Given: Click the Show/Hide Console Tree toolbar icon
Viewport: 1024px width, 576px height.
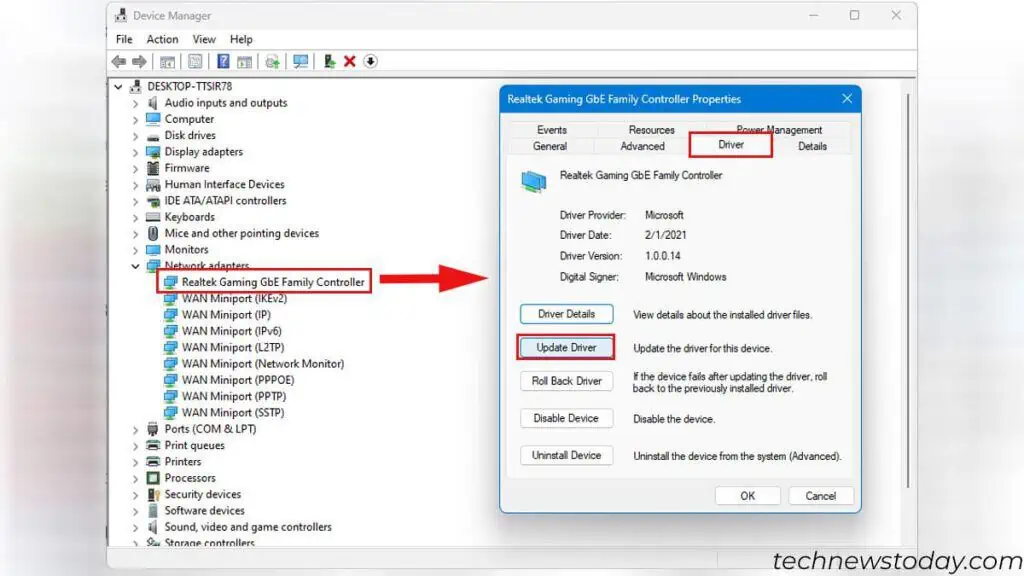Looking at the screenshot, I should point(167,61).
